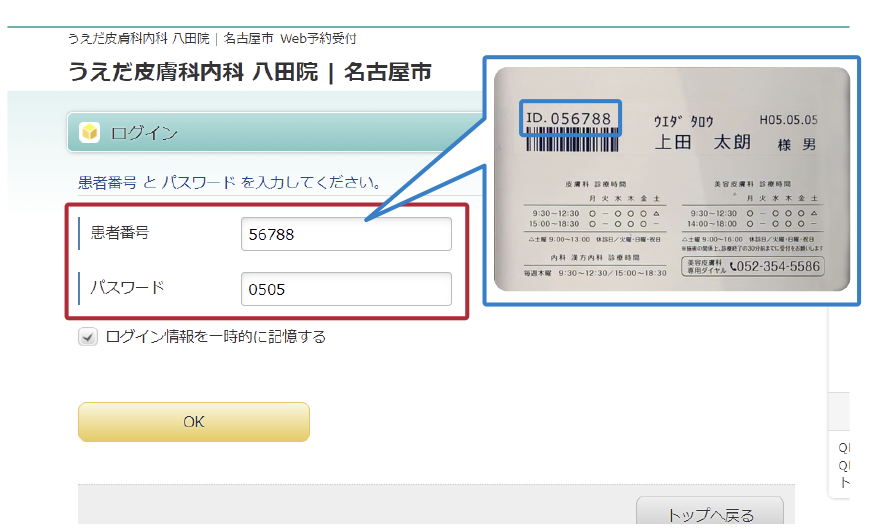869x532 pixels.
Task: Click the instruction text 患者番号 と パスワード を入力してください
Action: pos(229,182)
